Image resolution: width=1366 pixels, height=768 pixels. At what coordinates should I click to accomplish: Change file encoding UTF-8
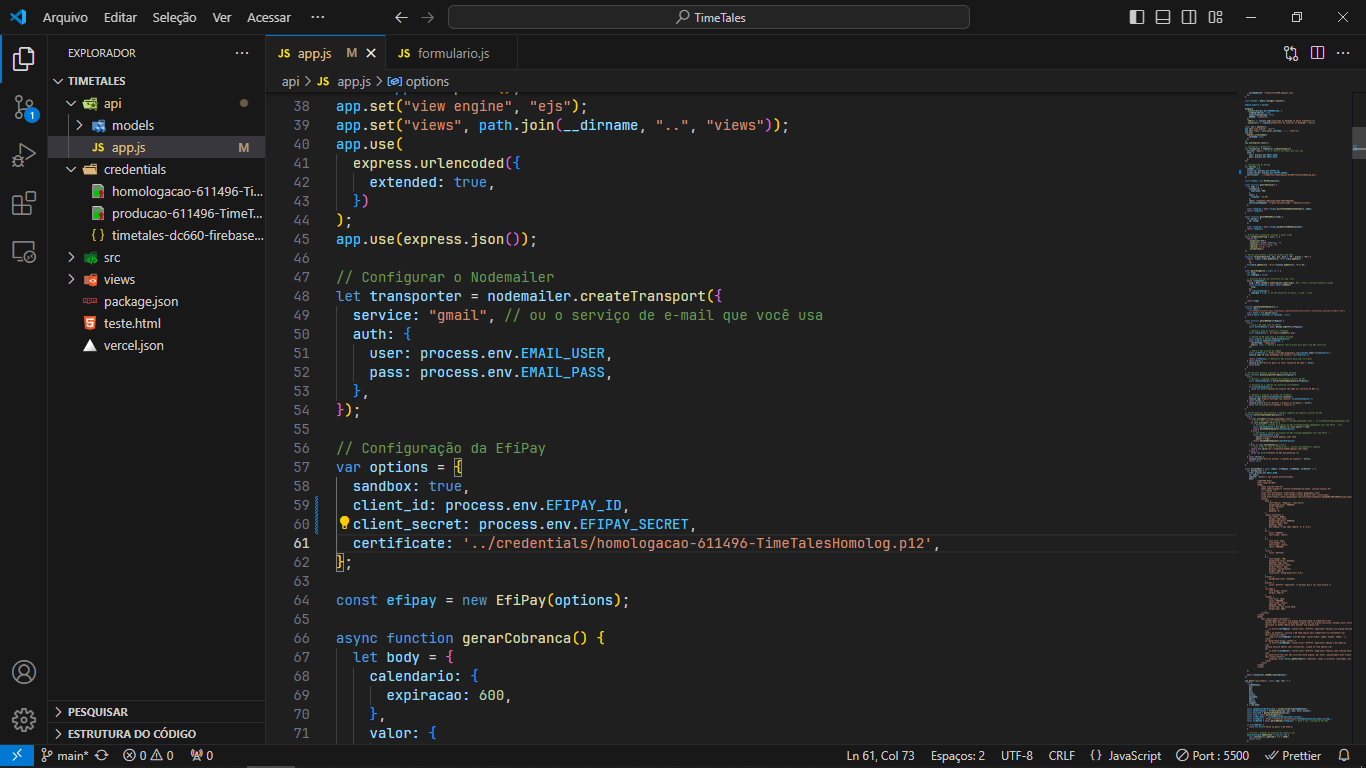coord(1017,756)
